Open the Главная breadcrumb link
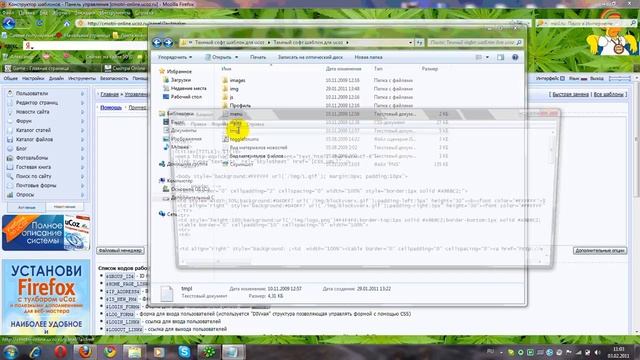The height and width of the screenshot is (360, 640). tap(109, 94)
